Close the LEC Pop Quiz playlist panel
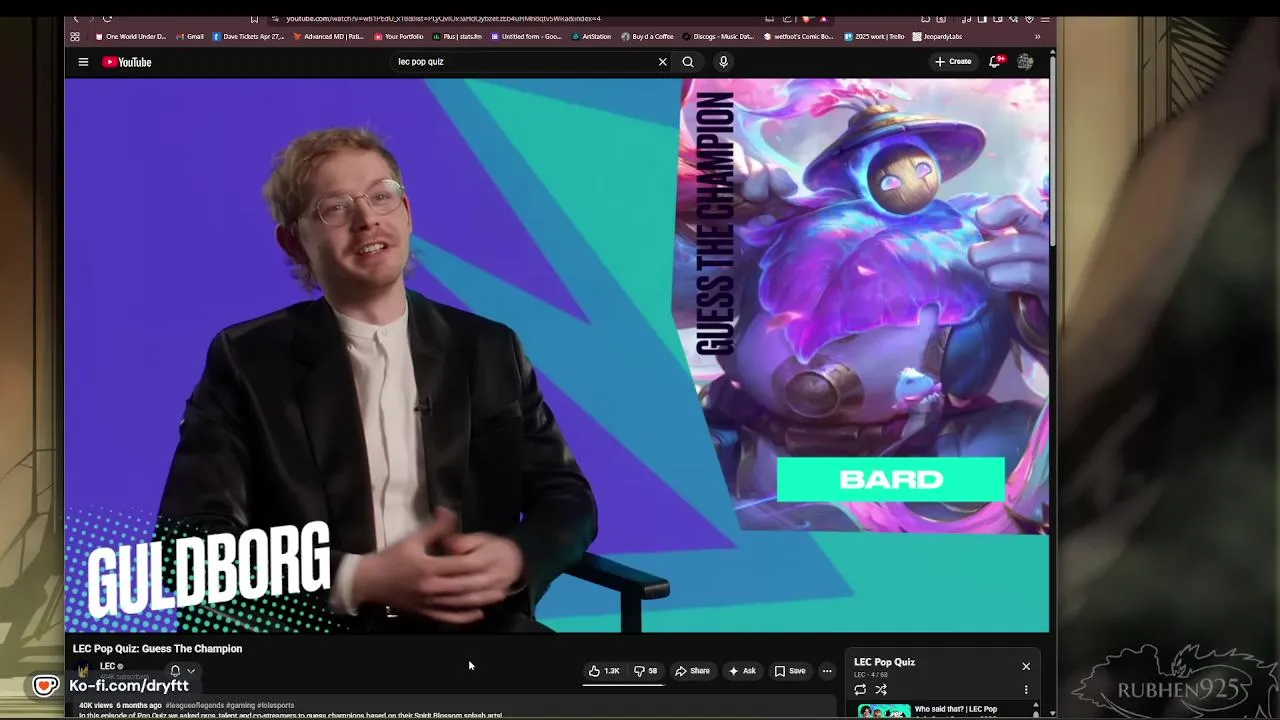Viewport: 1280px width, 720px height. (x=1025, y=666)
